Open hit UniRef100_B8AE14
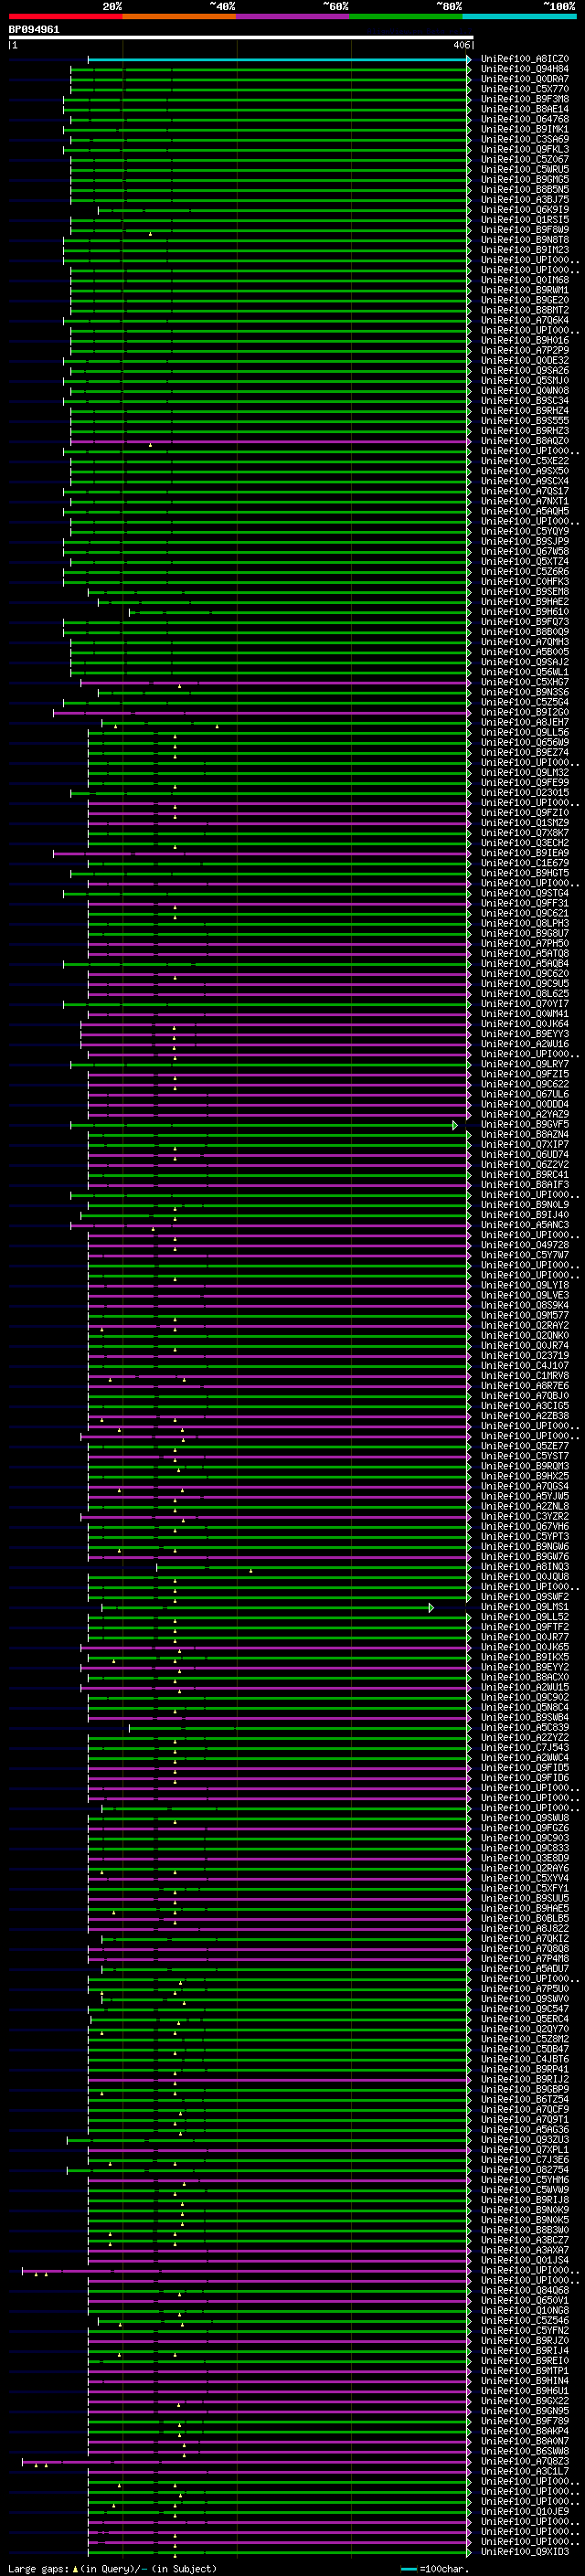 tap(525, 109)
